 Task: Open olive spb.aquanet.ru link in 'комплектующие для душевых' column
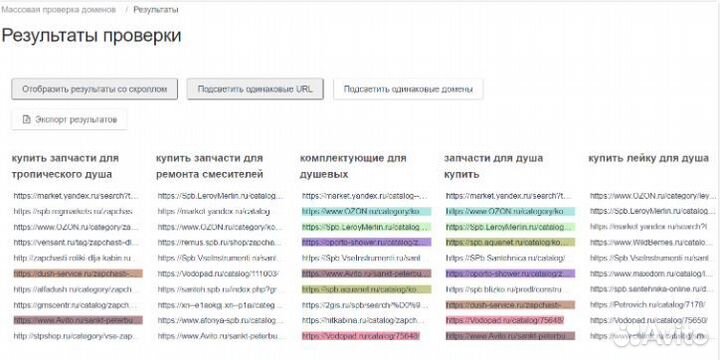[x=366, y=289]
